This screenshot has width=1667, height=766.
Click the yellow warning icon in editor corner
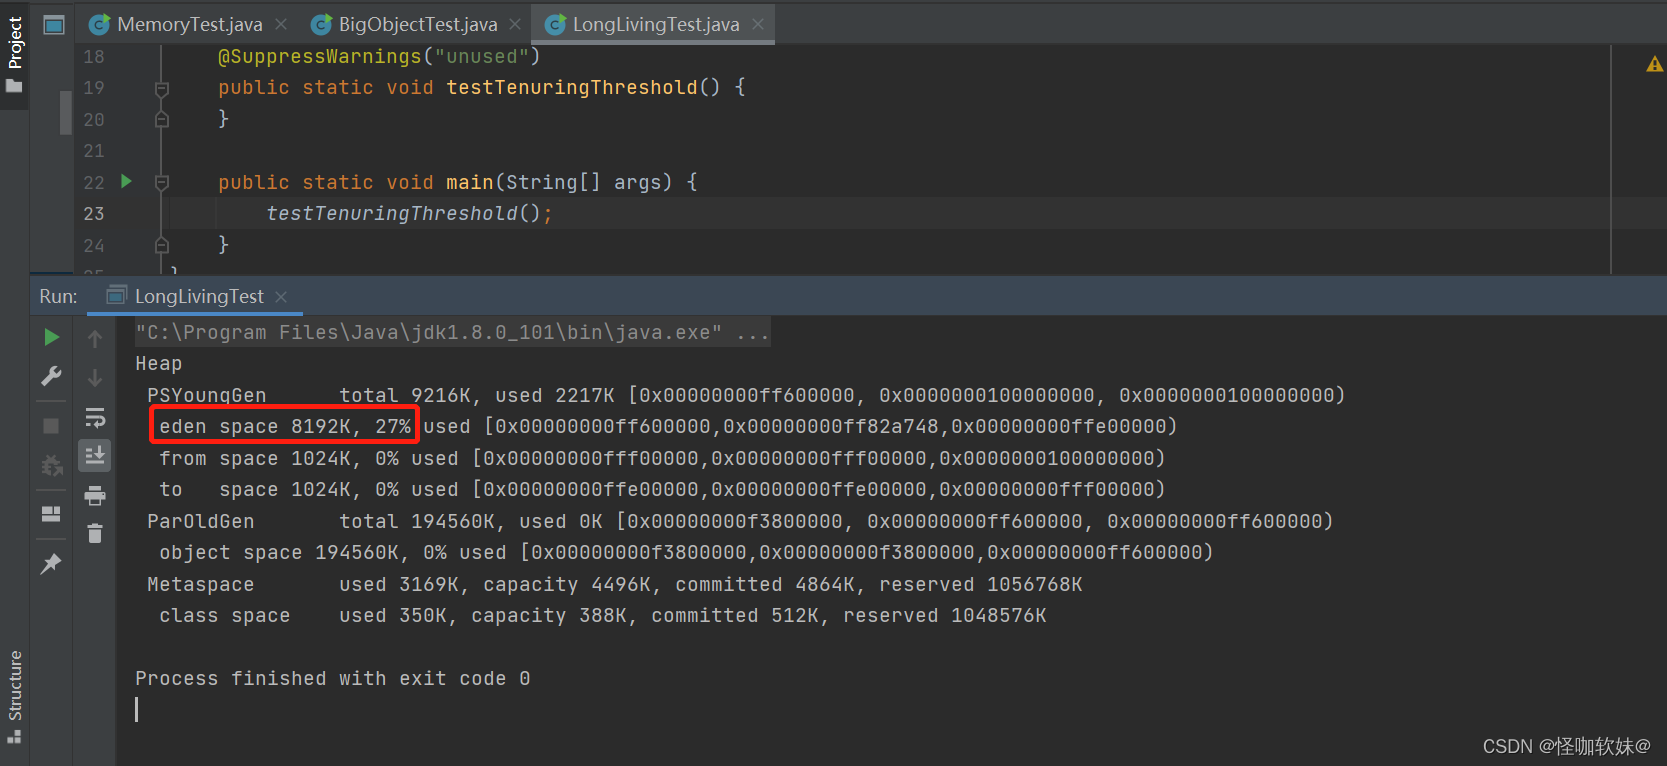coord(1654,64)
